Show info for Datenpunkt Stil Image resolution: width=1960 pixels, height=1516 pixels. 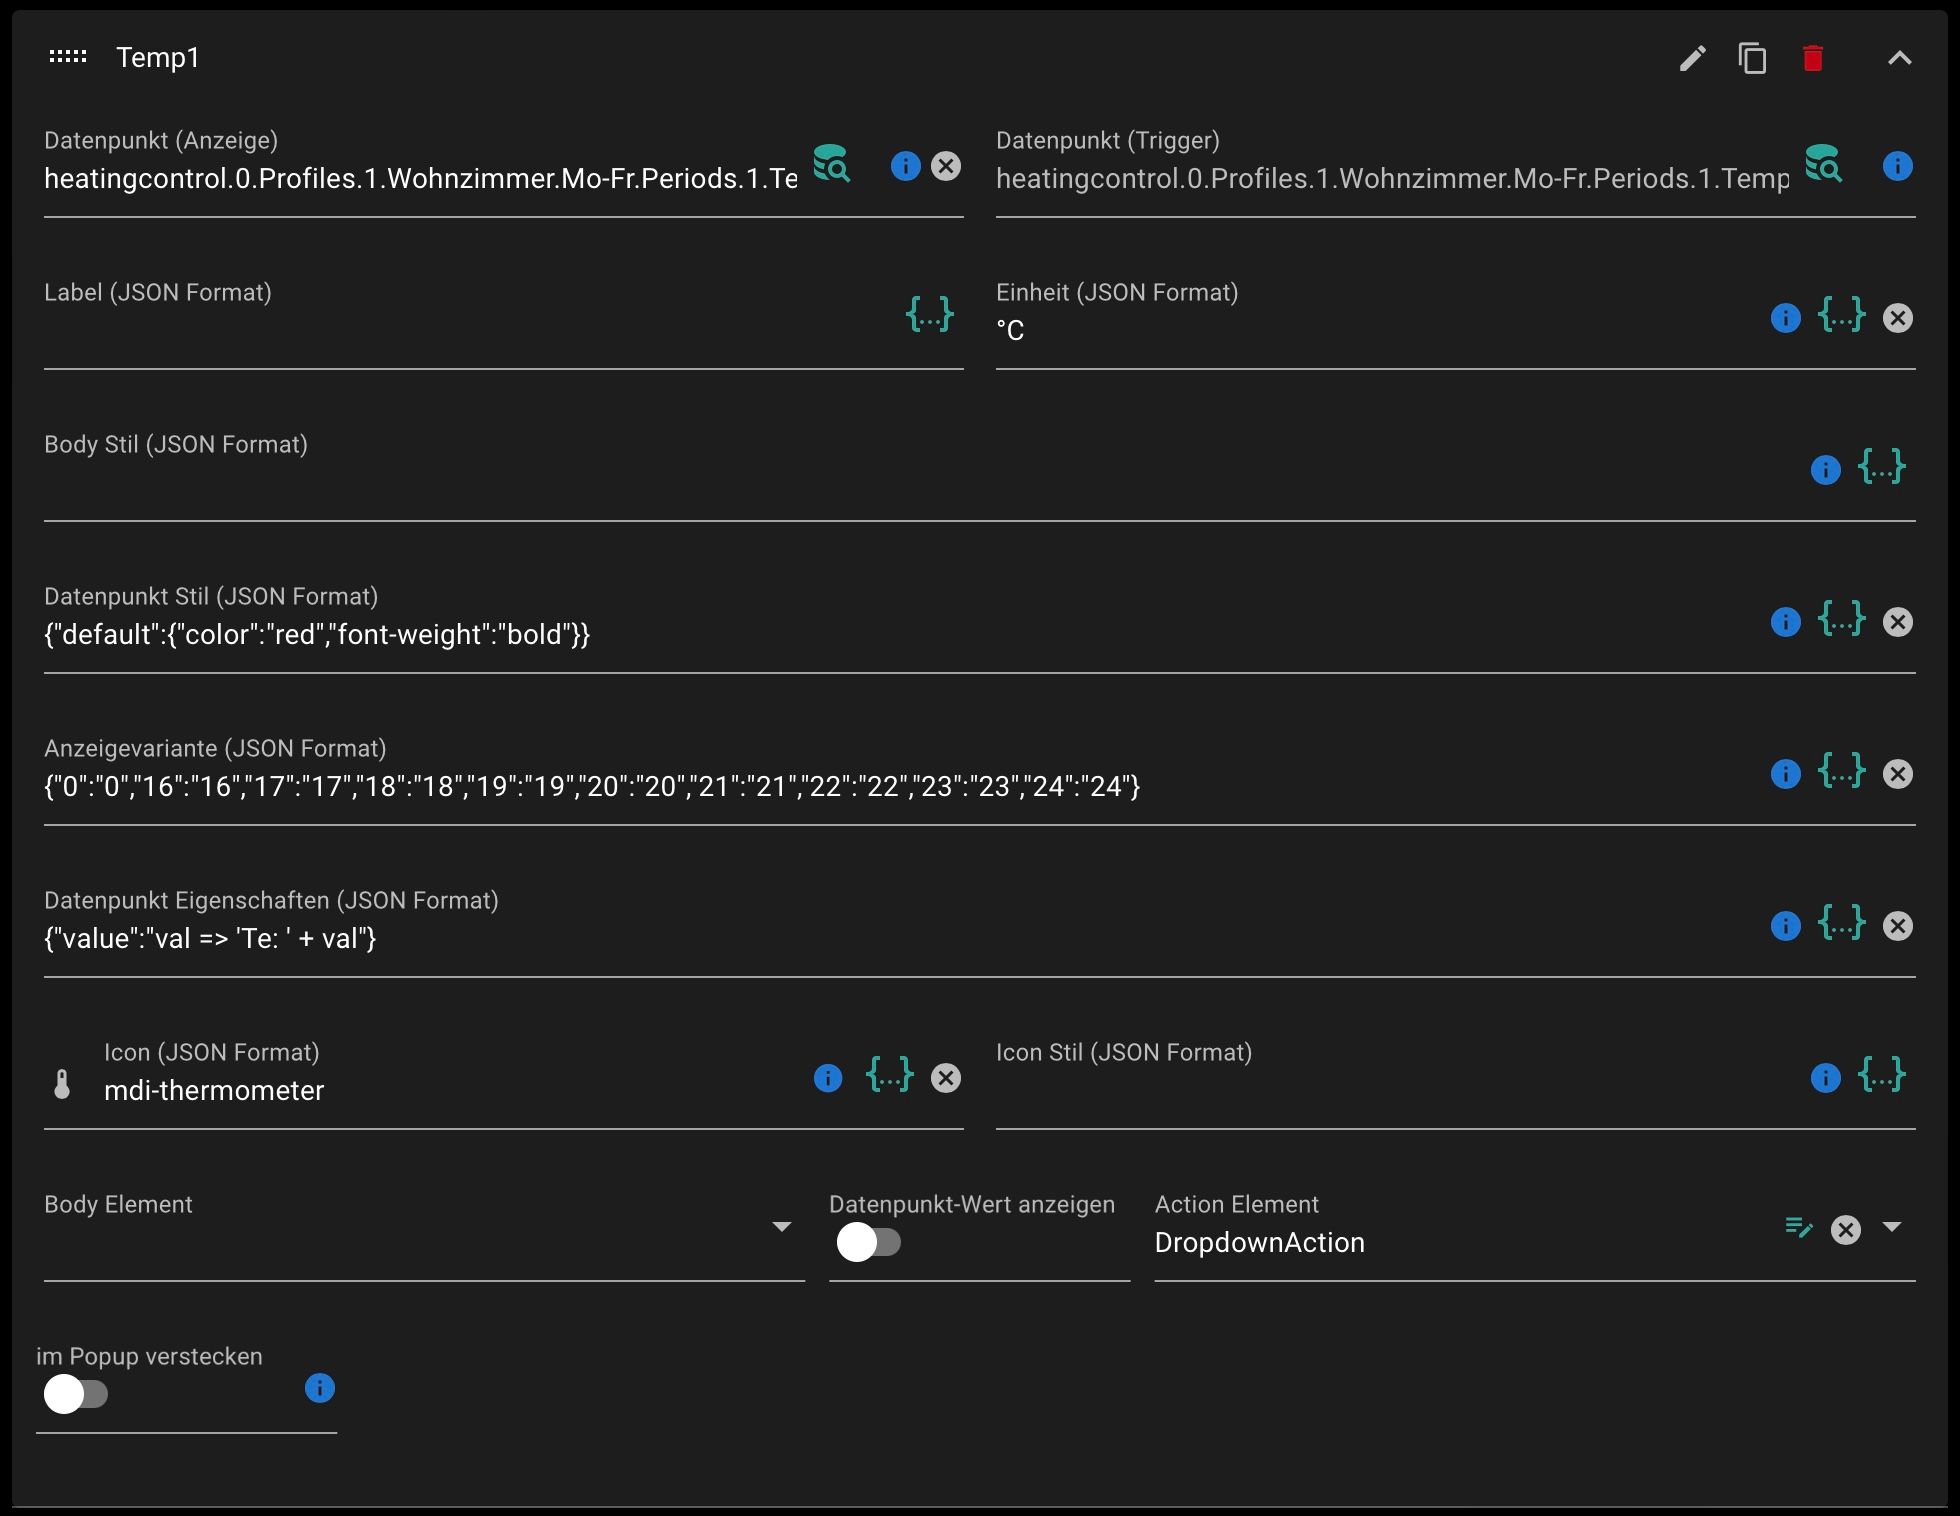[x=1785, y=622]
